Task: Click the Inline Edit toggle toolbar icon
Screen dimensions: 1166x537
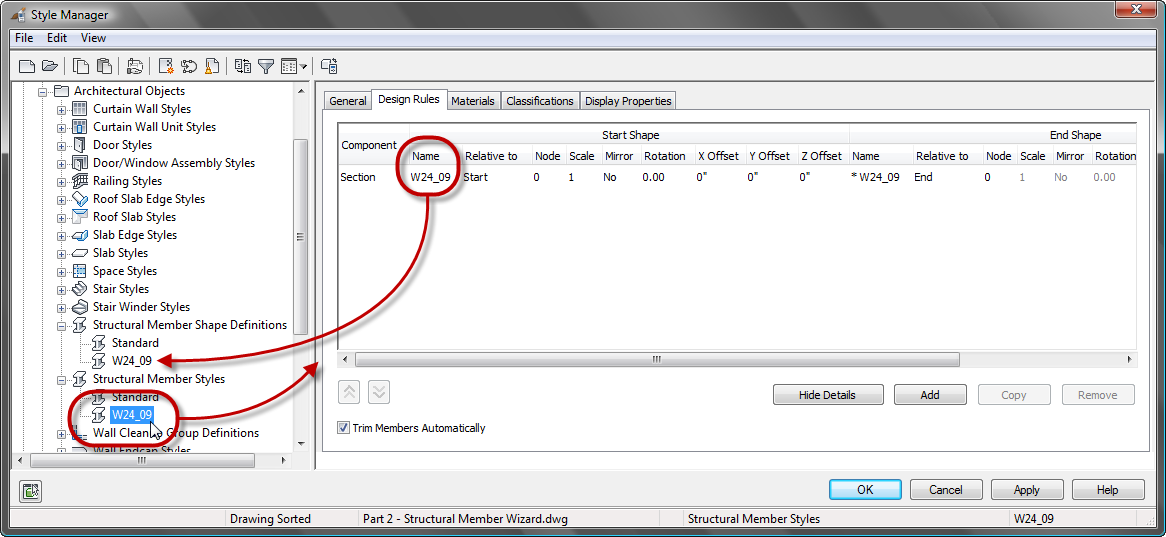Action: click(329, 66)
